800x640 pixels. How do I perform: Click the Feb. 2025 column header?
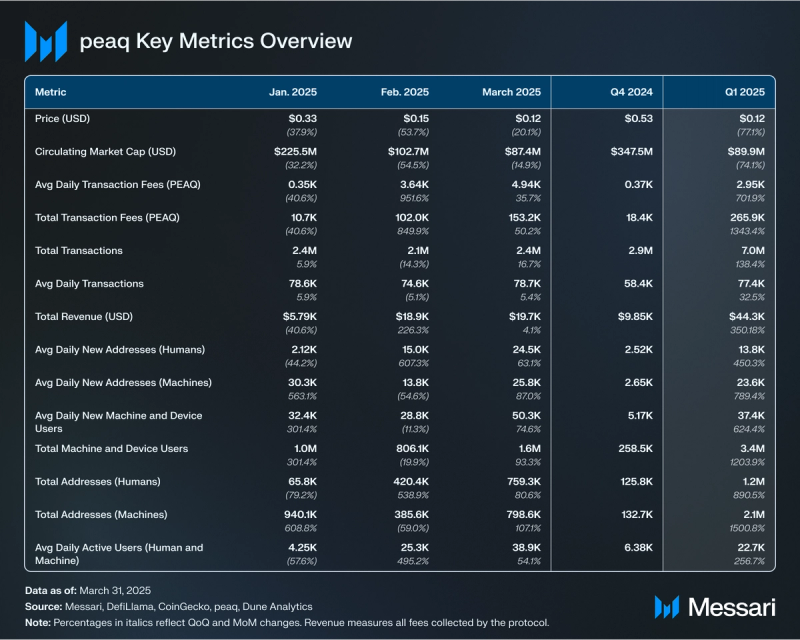404,92
